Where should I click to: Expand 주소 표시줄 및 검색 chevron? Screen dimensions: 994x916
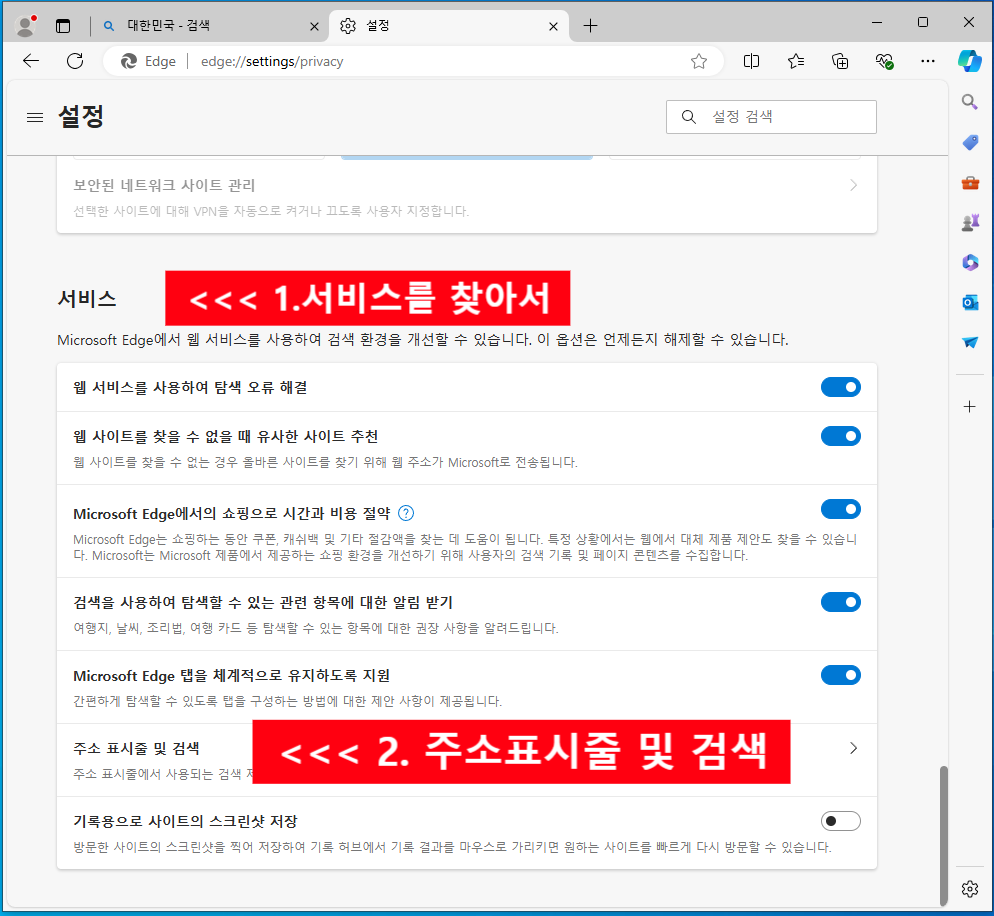point(853,749)
